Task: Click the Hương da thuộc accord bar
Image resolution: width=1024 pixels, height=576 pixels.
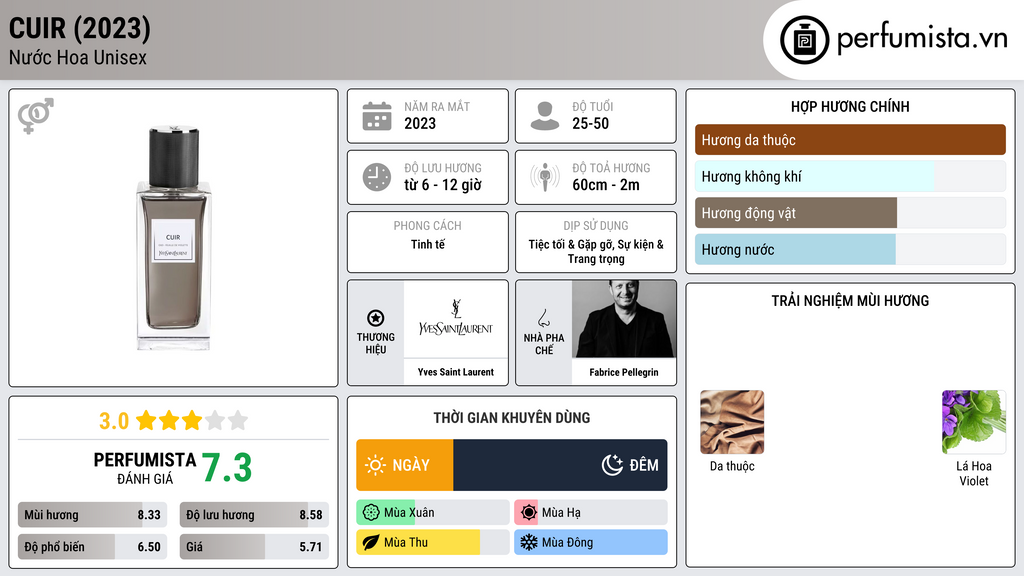Action: [850, 140]
